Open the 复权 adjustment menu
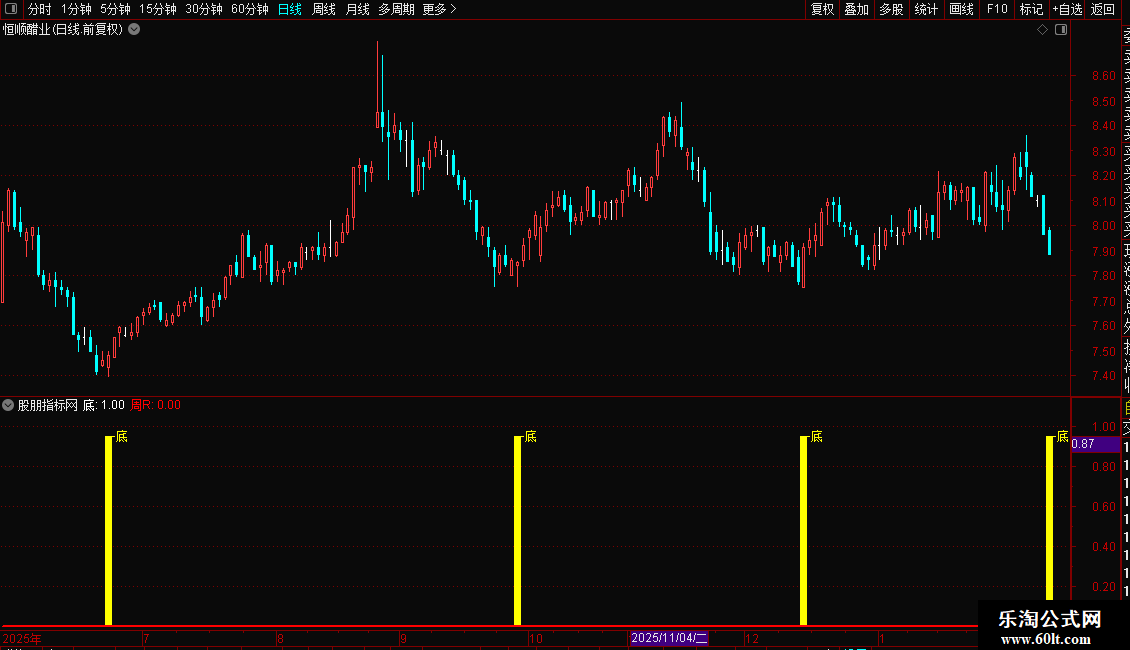Viewport: 1130px width, 650px height. (x=822, y=9)
